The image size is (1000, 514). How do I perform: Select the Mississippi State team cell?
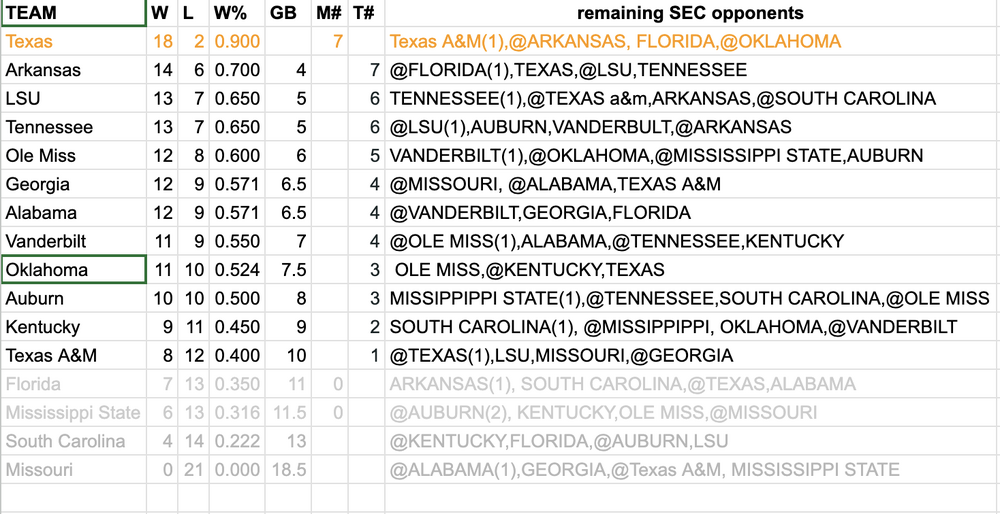point(72,413)
